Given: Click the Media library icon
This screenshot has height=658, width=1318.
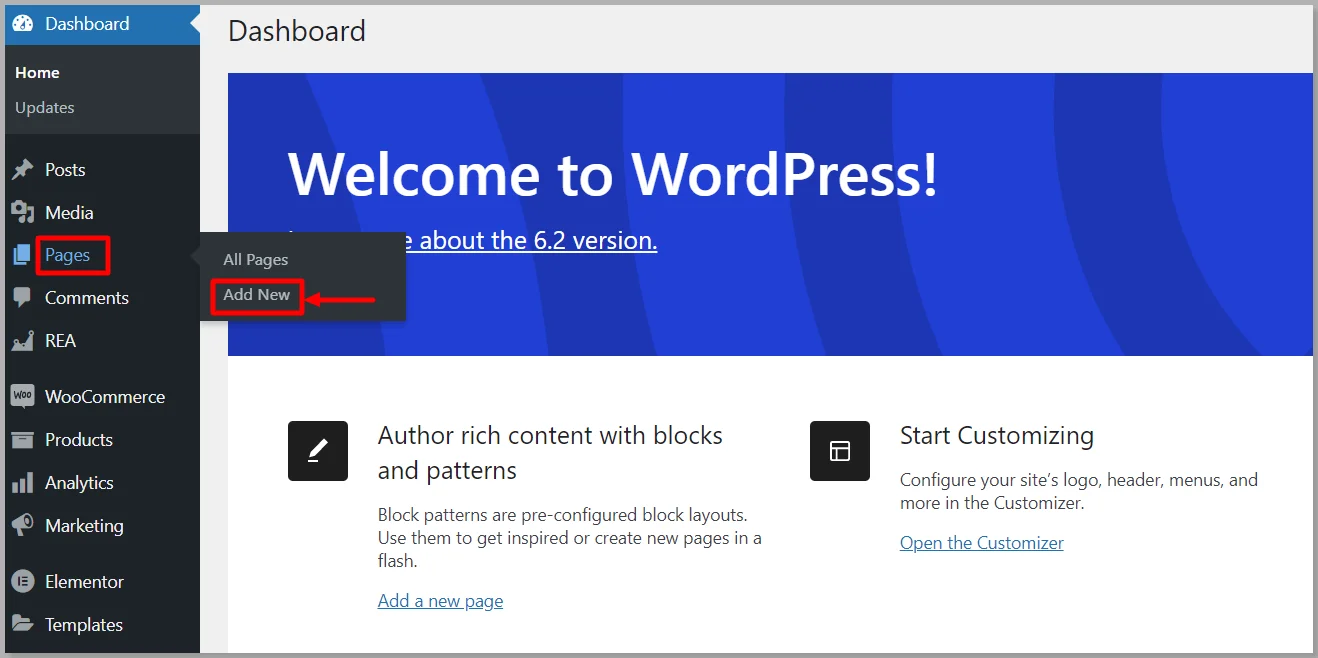Looking at the screenshot, I should tap(23, 212).
